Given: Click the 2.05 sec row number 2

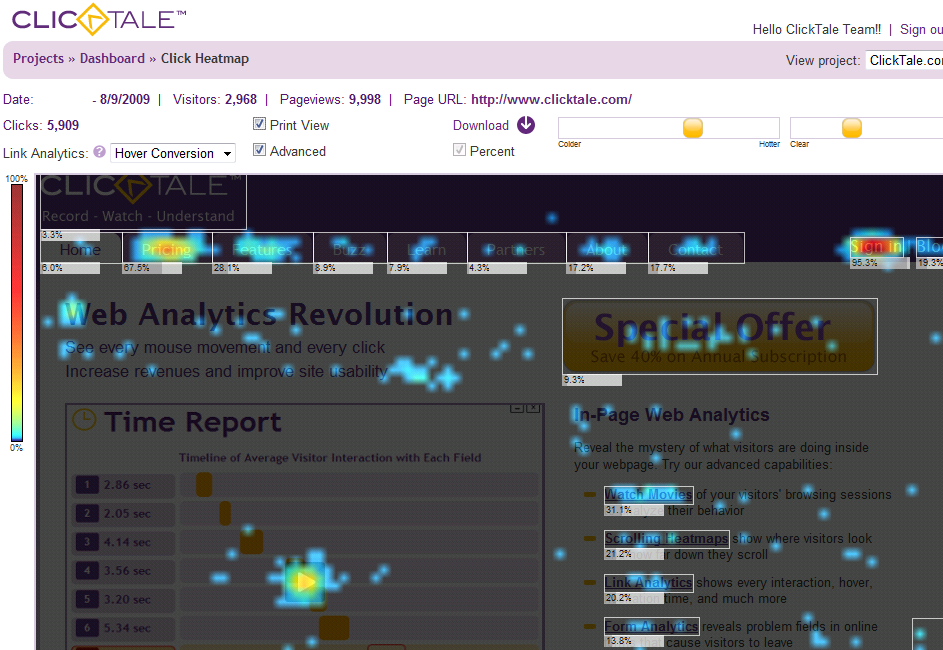Looking at the screenshot, I should click(x=123, y=514).
